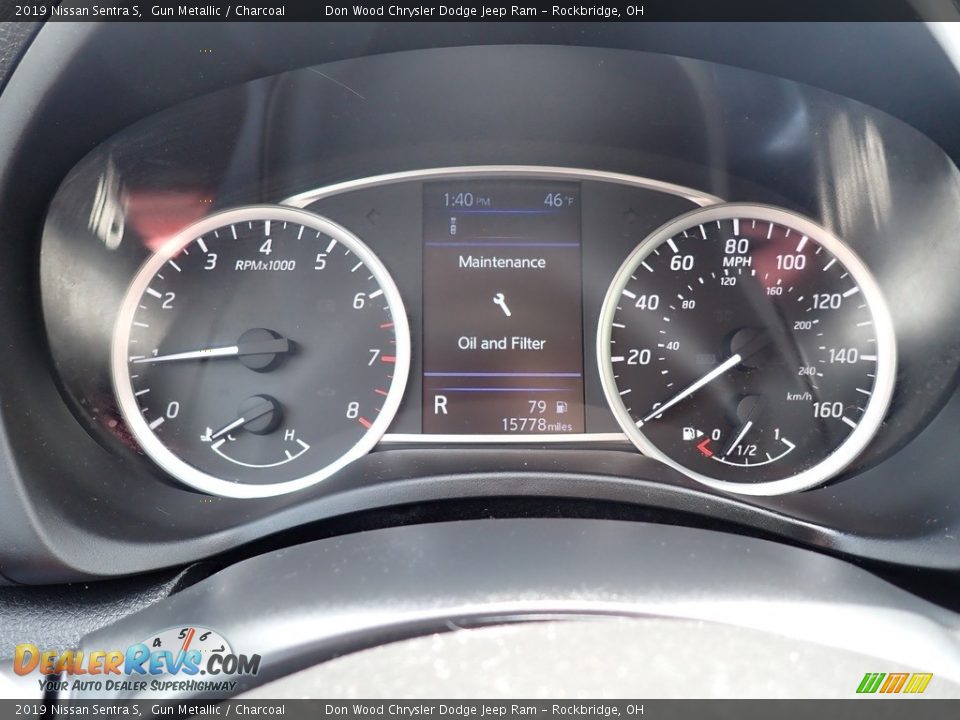Tap the coolant temperature icon

pos(207,435)
